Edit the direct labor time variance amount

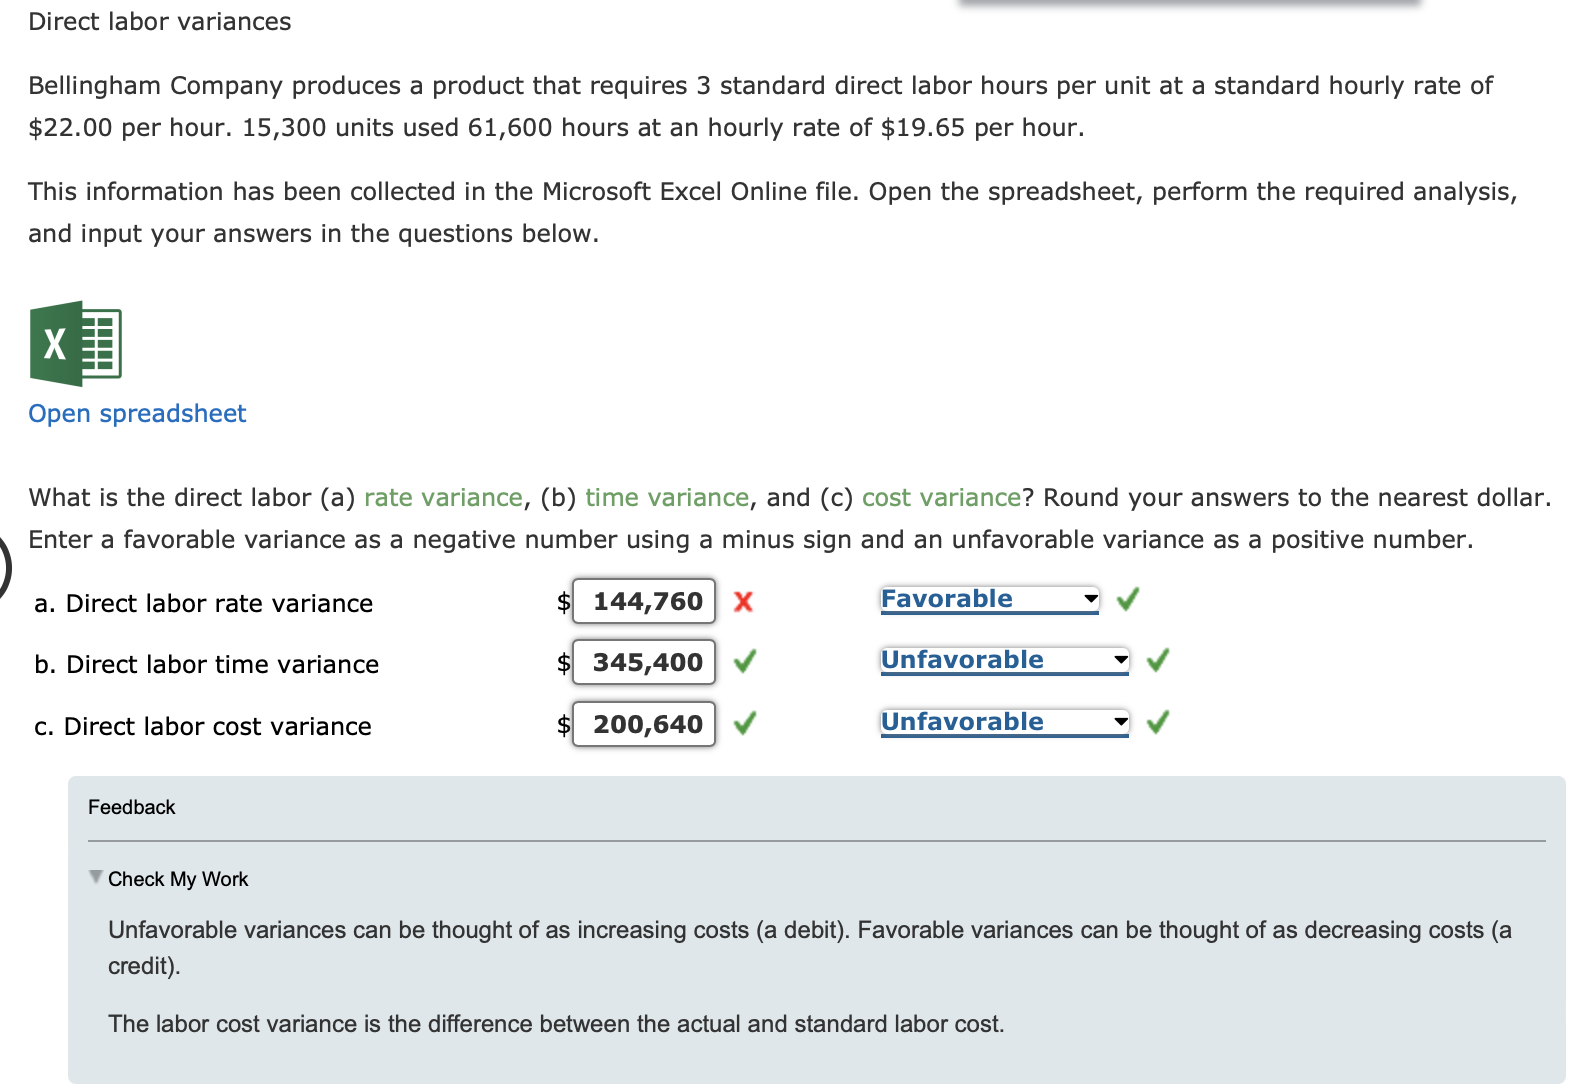[644, 662]
